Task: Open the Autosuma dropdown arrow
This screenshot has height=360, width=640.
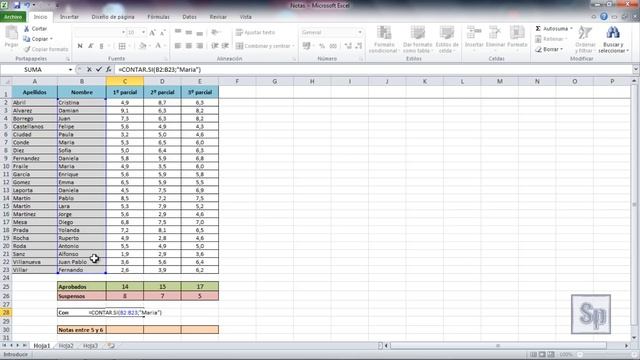Action: [571, 29]
